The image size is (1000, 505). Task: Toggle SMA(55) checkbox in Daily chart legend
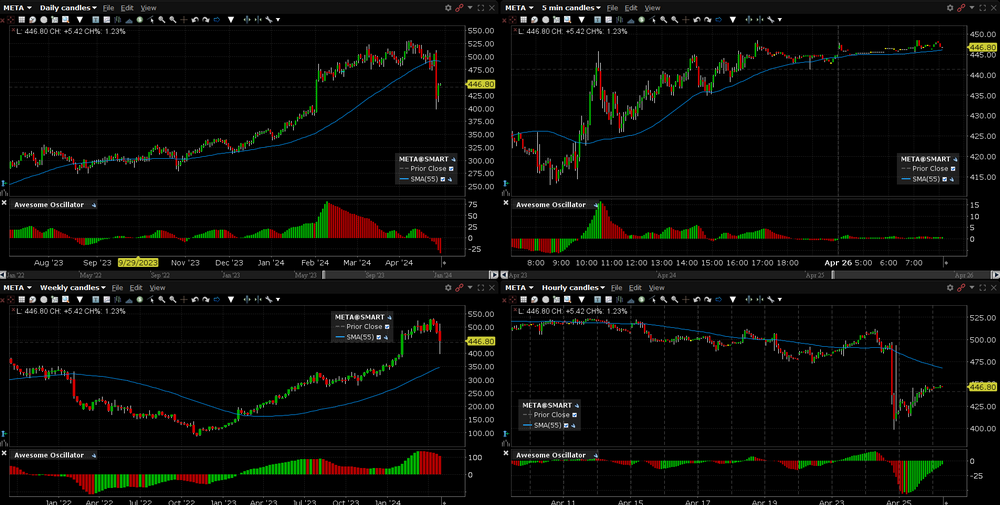(x=442, y=179)
